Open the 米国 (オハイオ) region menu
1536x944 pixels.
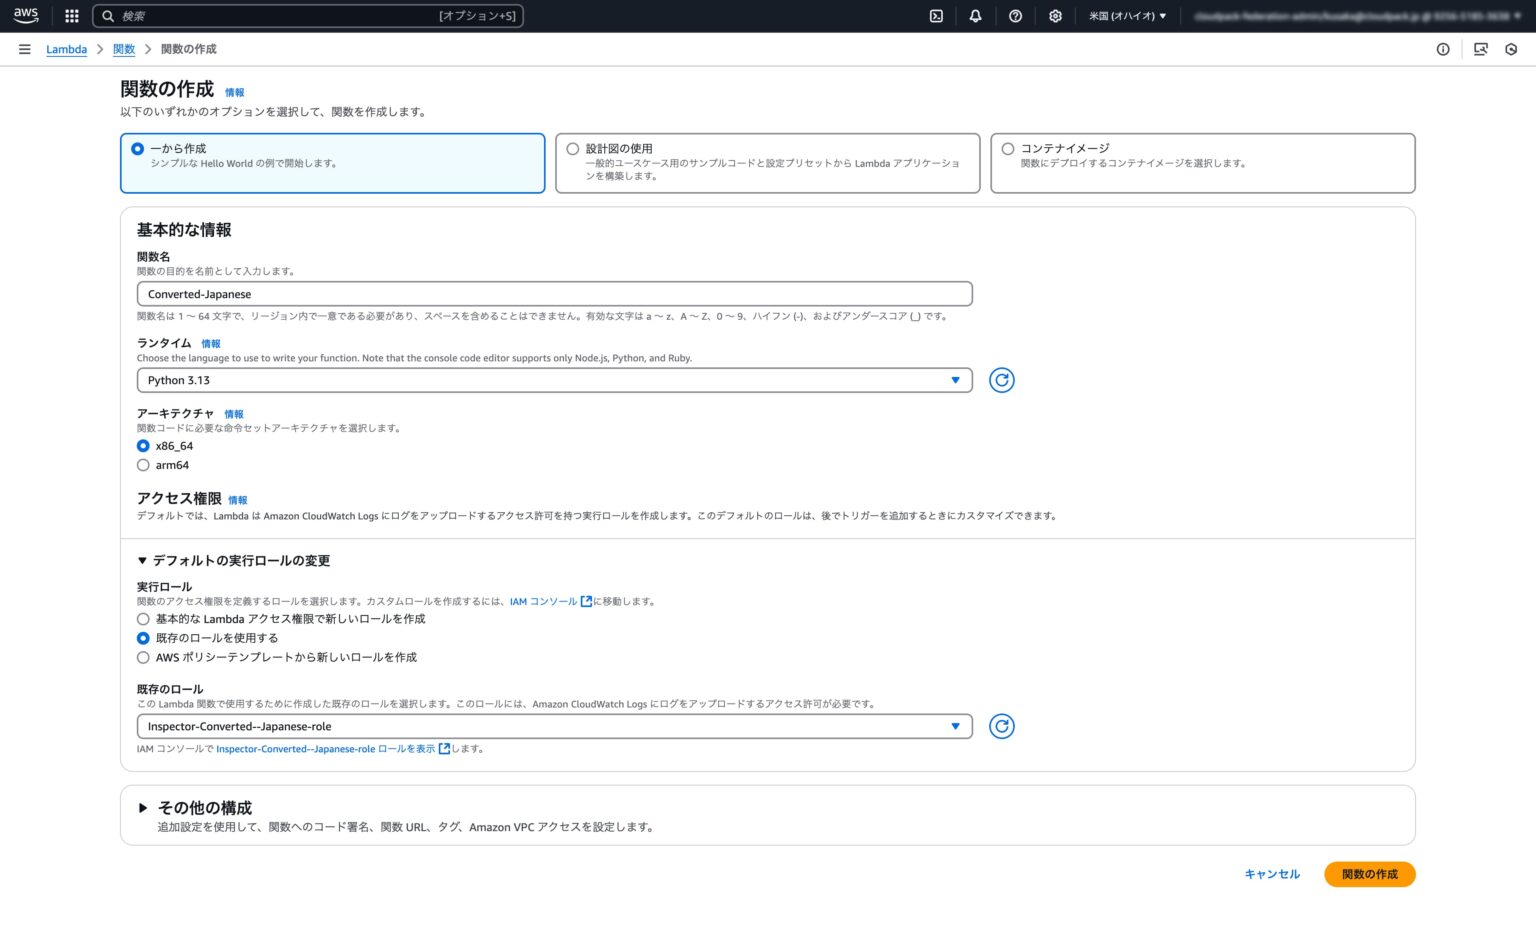coord(1127,16)
